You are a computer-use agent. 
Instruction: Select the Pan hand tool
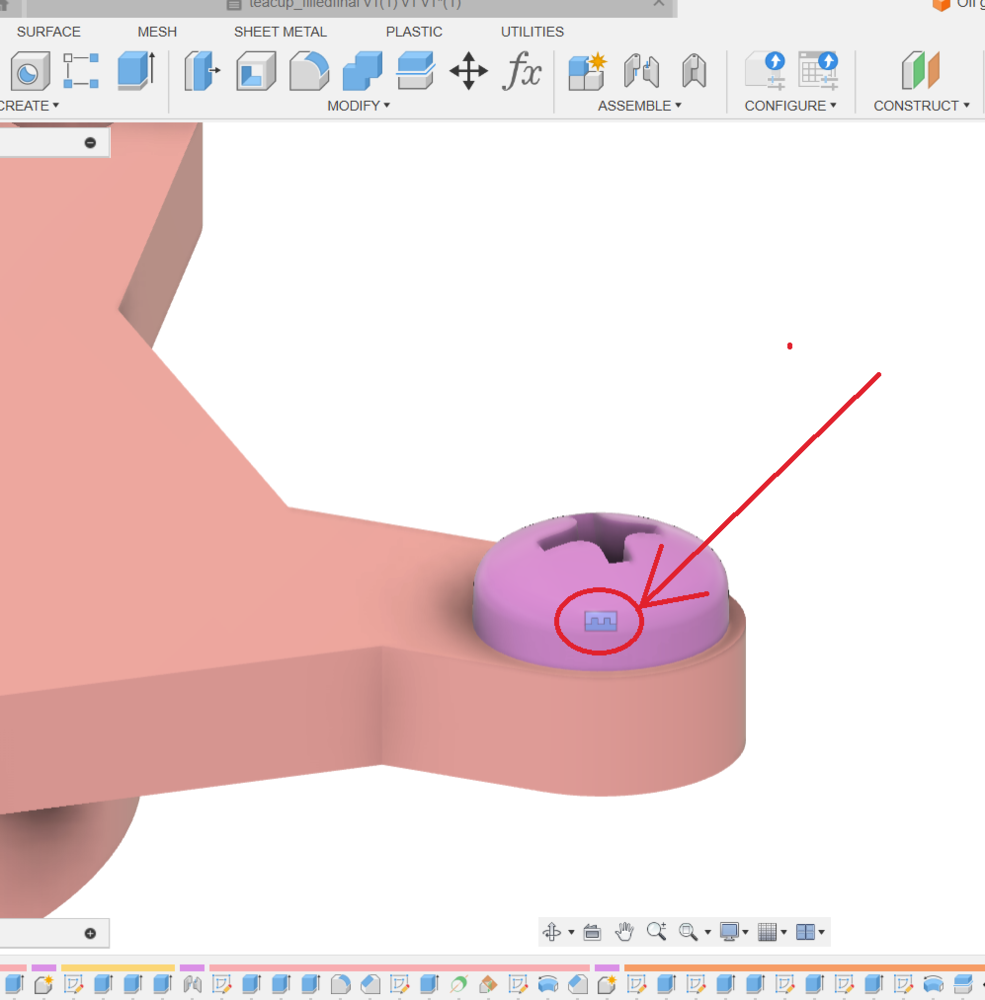coord(624,932)
